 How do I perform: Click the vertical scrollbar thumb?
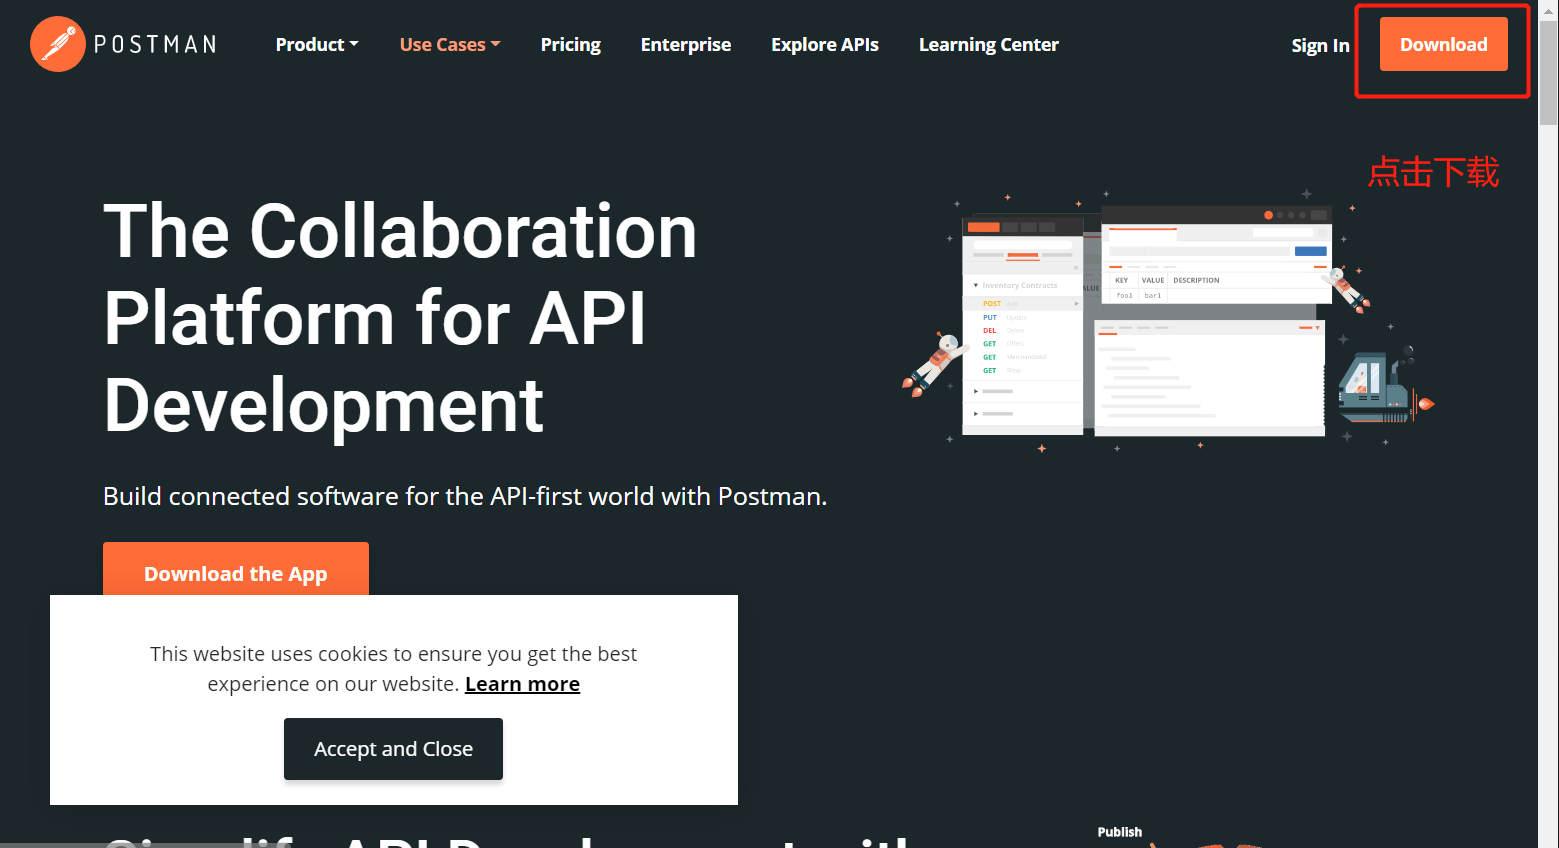click(1548, 72)
